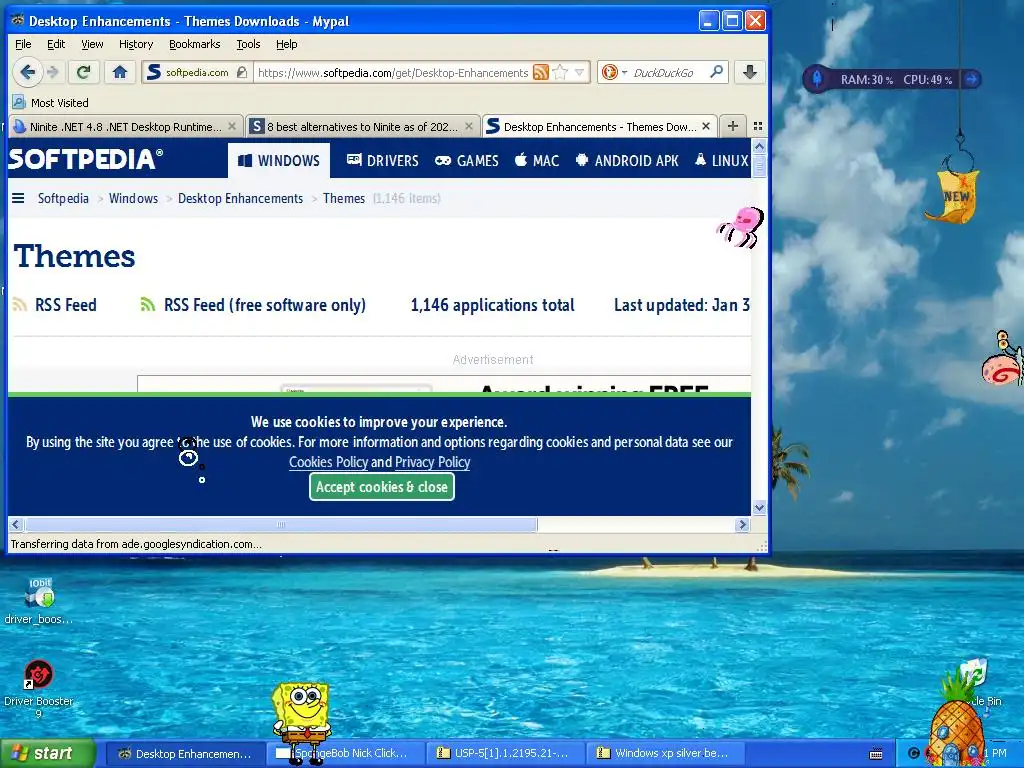Click the horizontal scrollbar thumb

(x=281, y=524)
